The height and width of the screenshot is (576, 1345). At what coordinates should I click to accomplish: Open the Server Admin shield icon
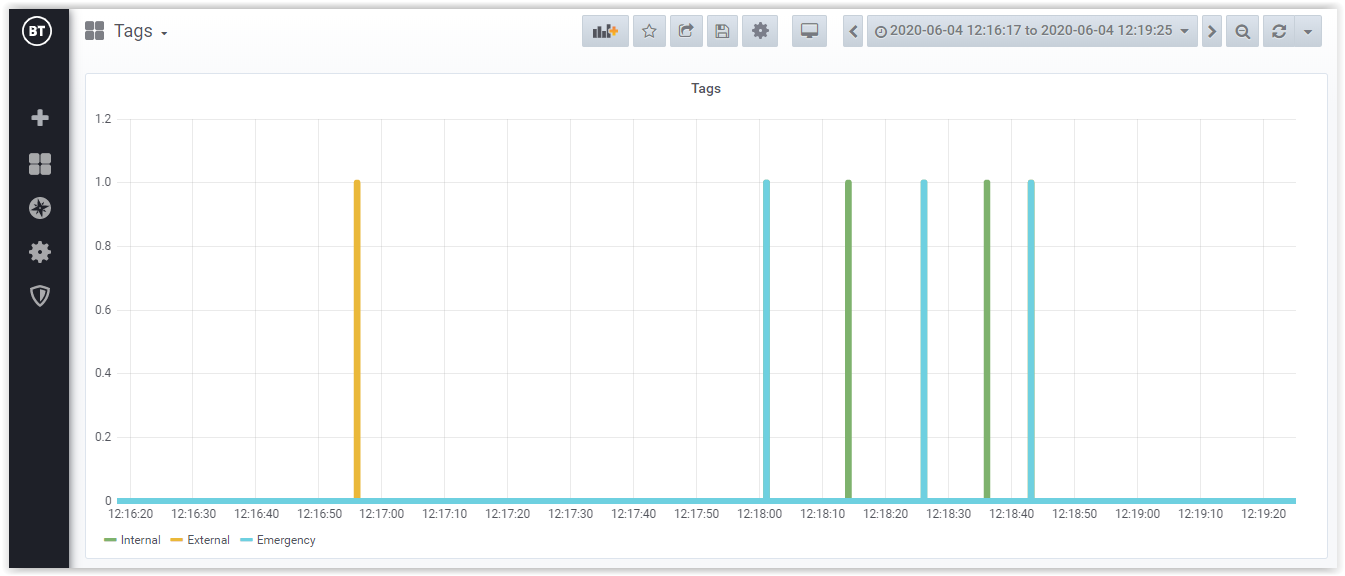[40, 296]
